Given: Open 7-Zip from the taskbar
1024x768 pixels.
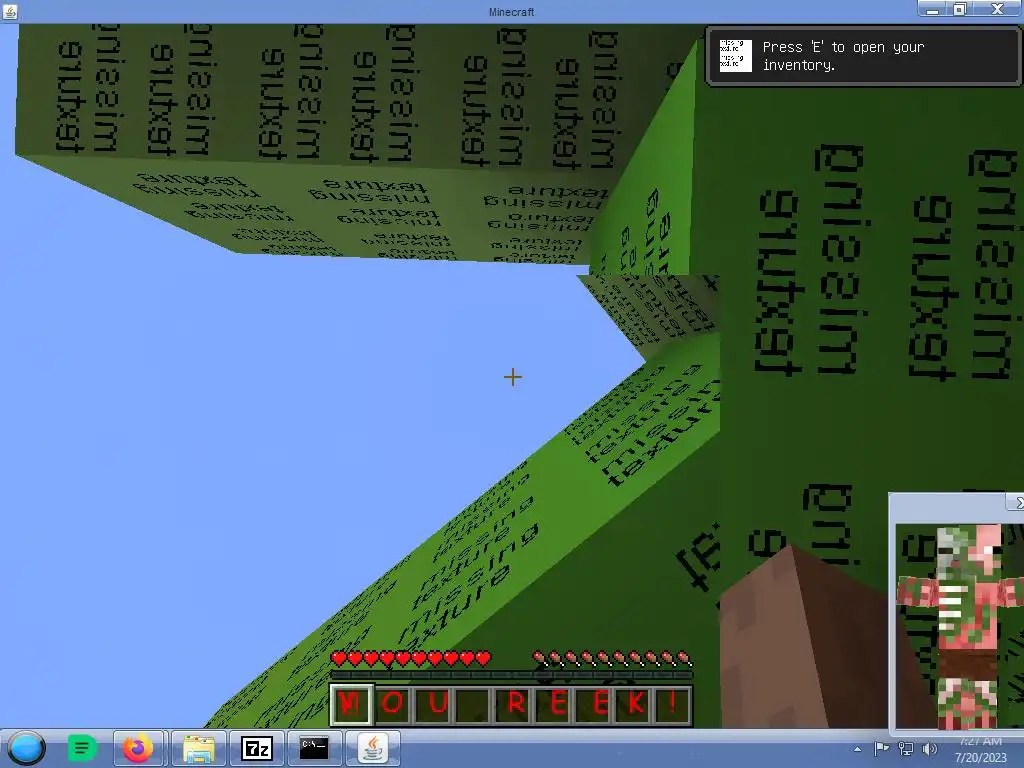Looking at the screenshot, I should [257, 748].
